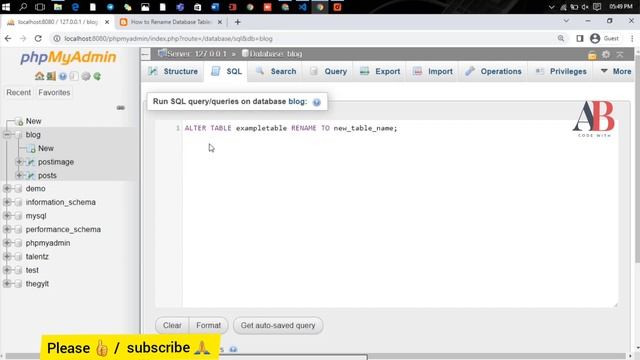640x360 pixels.
Task: Click the browser zoom magnifier icon
Action: (x=561, y=38)
